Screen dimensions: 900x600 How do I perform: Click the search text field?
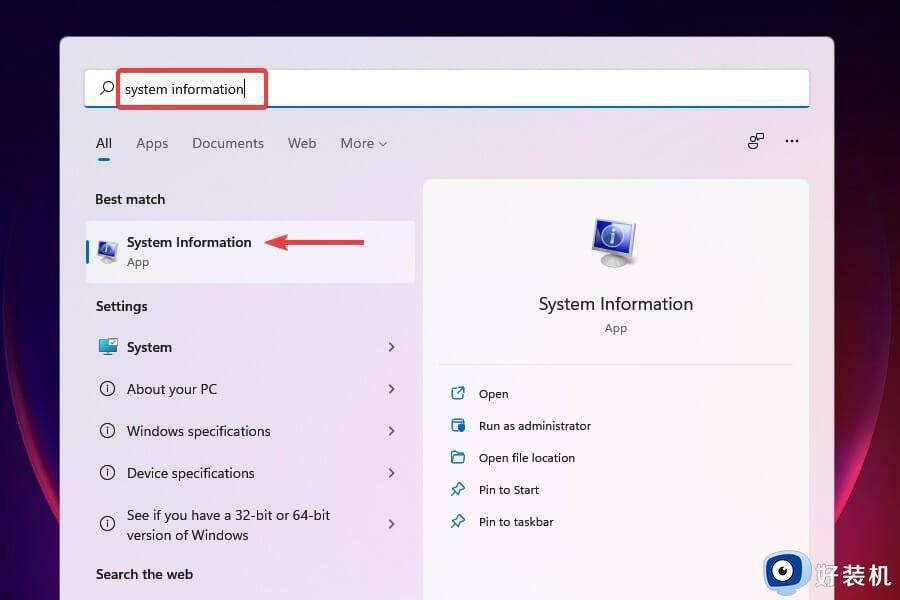447,88
